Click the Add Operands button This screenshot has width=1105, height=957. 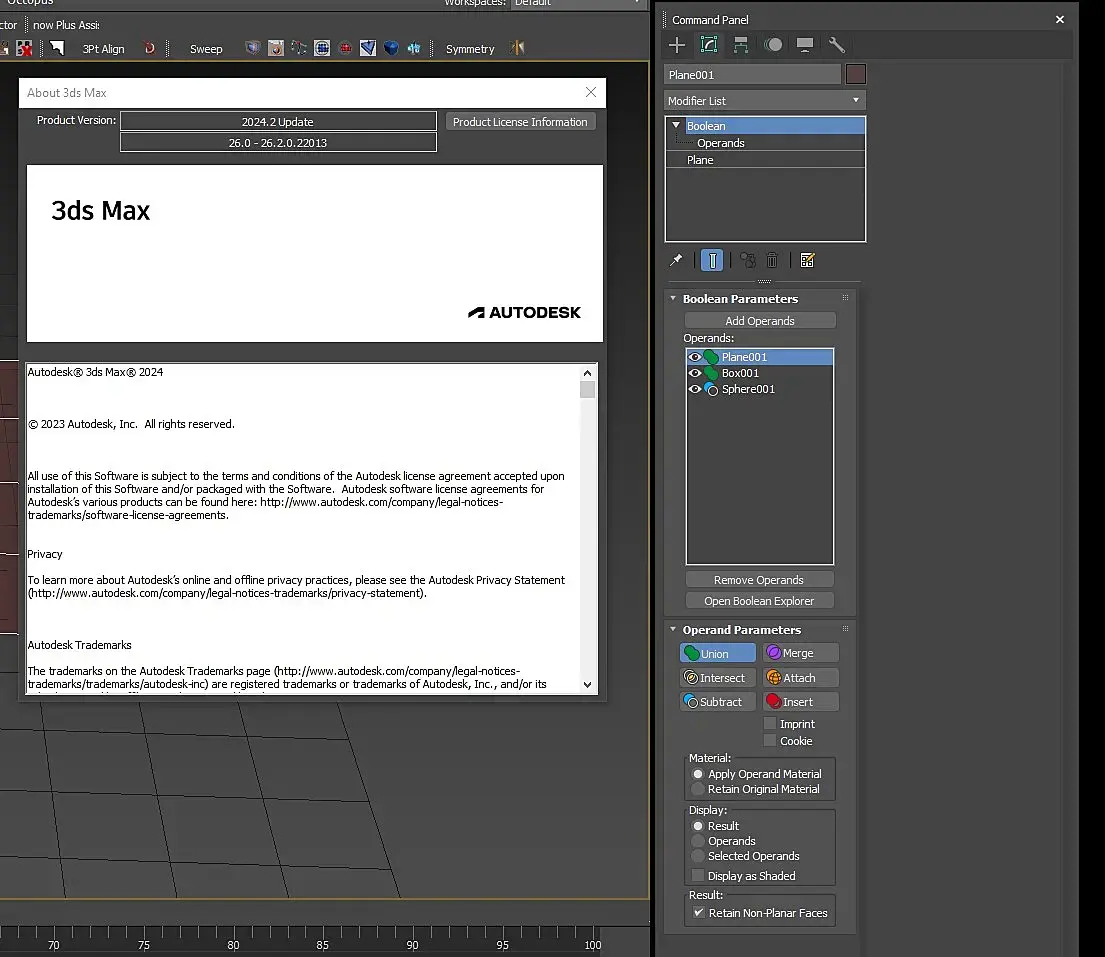(x=760, y=321)
